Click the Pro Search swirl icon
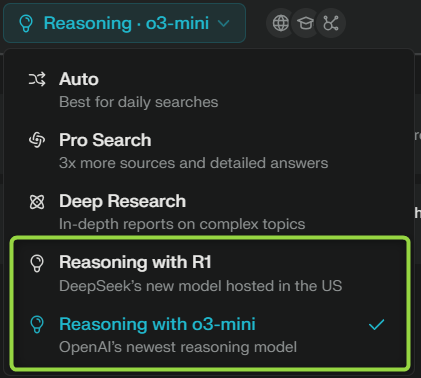Screen dimensions: 421x378 tap(37, 140)
